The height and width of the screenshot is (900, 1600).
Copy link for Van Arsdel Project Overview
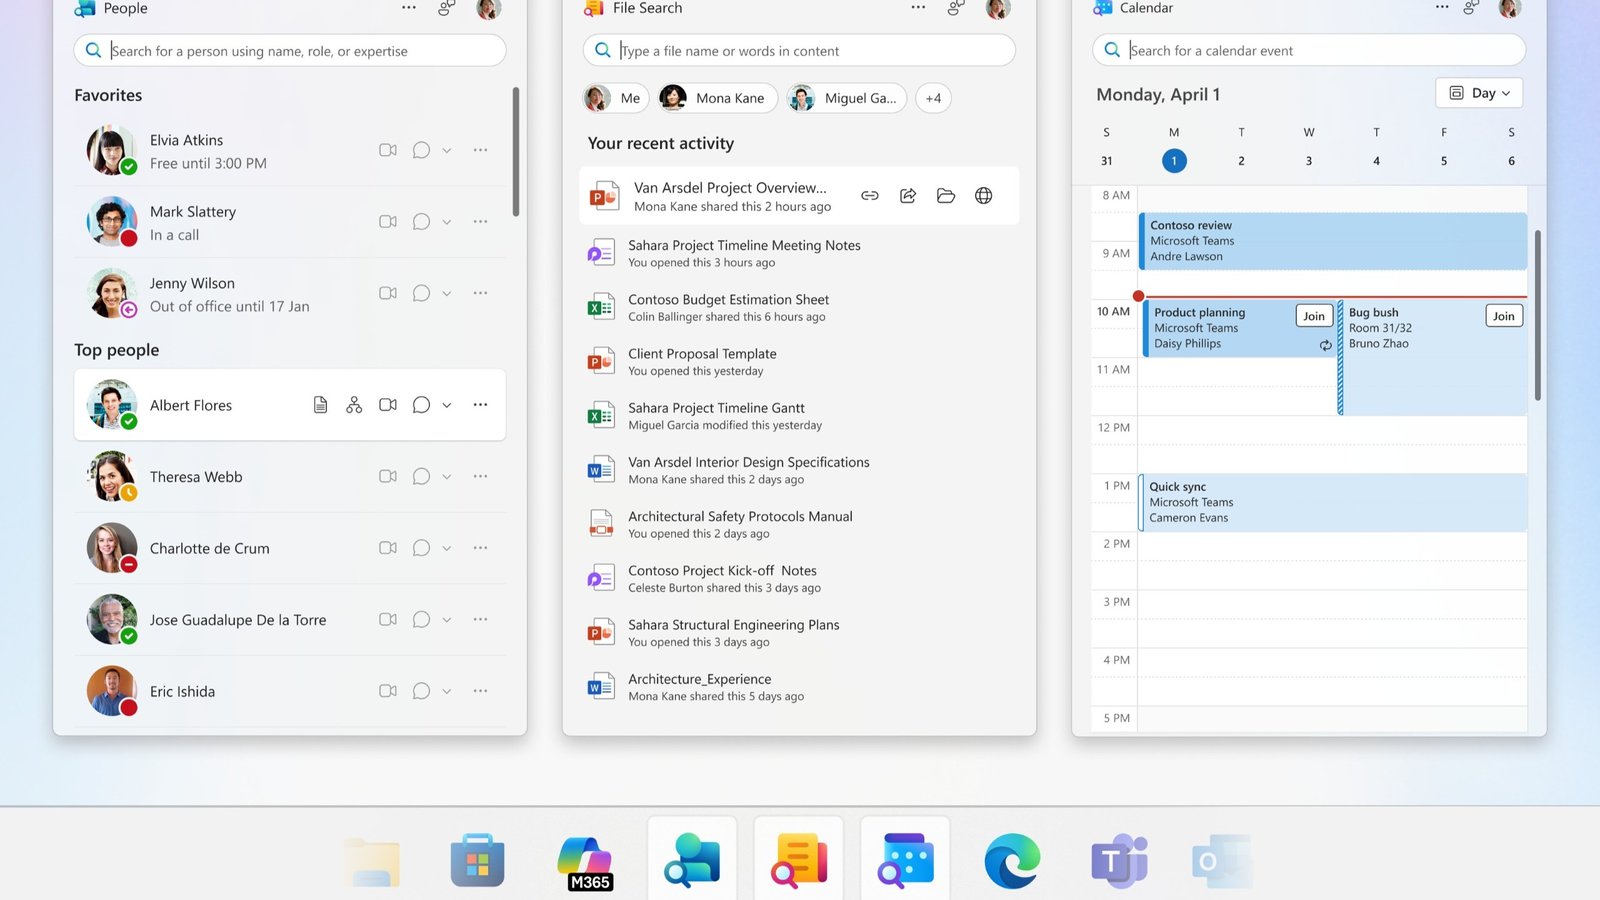point(869,195)
